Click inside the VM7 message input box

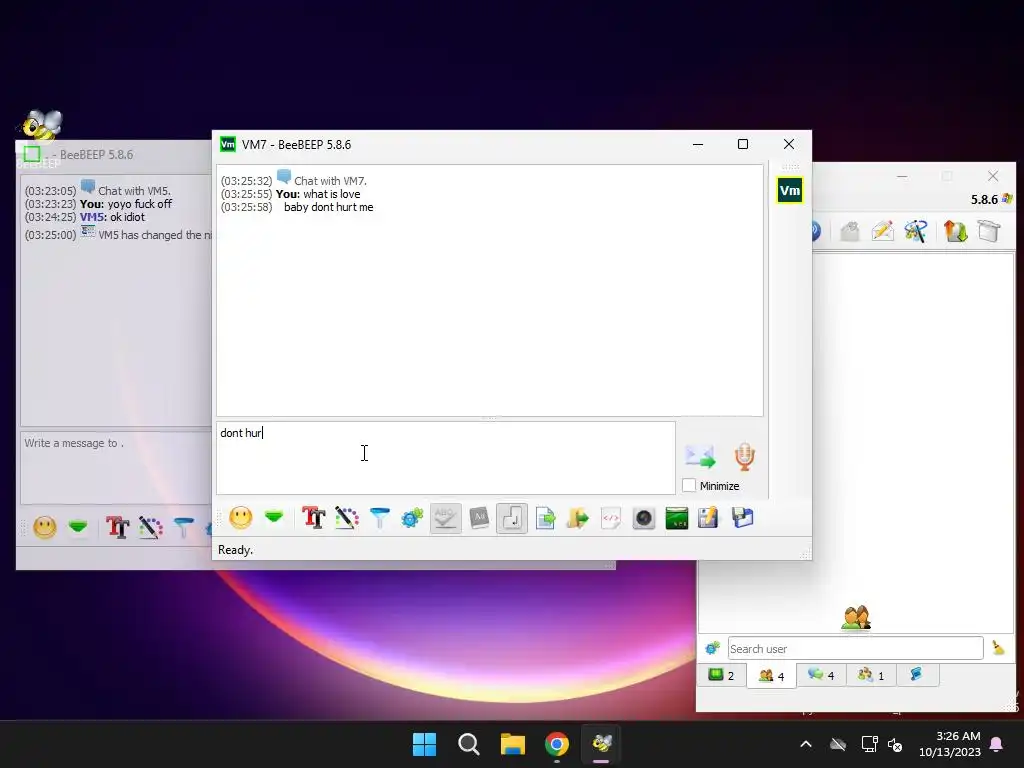(446, 458)
